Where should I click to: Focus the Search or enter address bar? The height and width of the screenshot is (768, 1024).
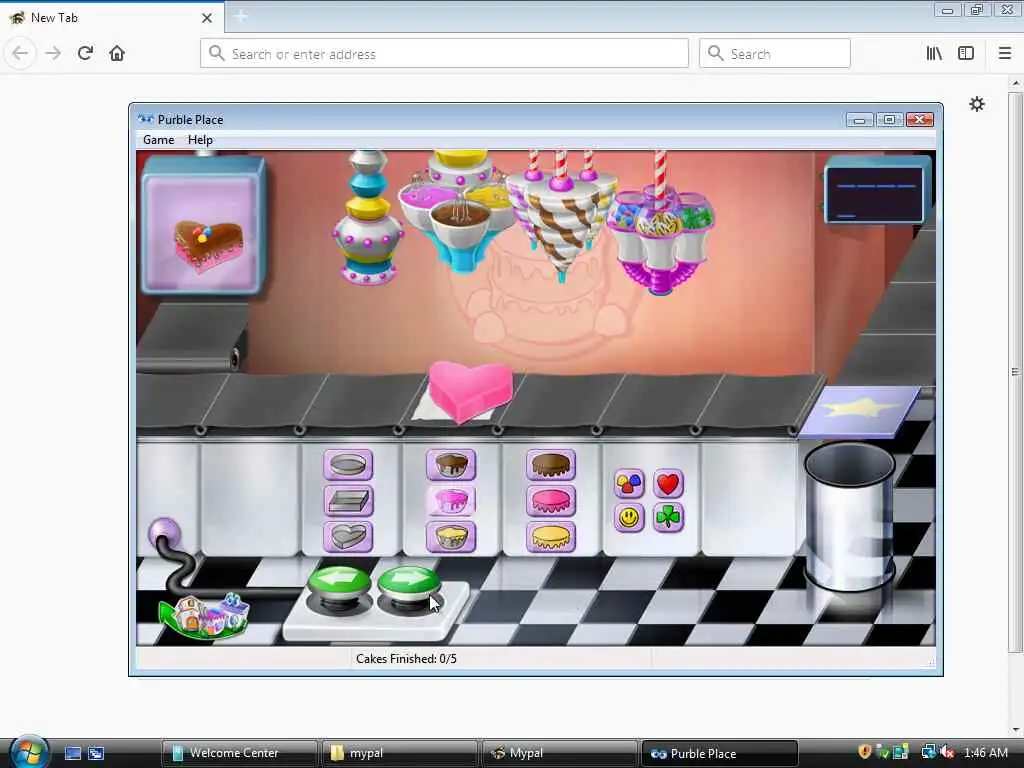click(x=444, y=54)
